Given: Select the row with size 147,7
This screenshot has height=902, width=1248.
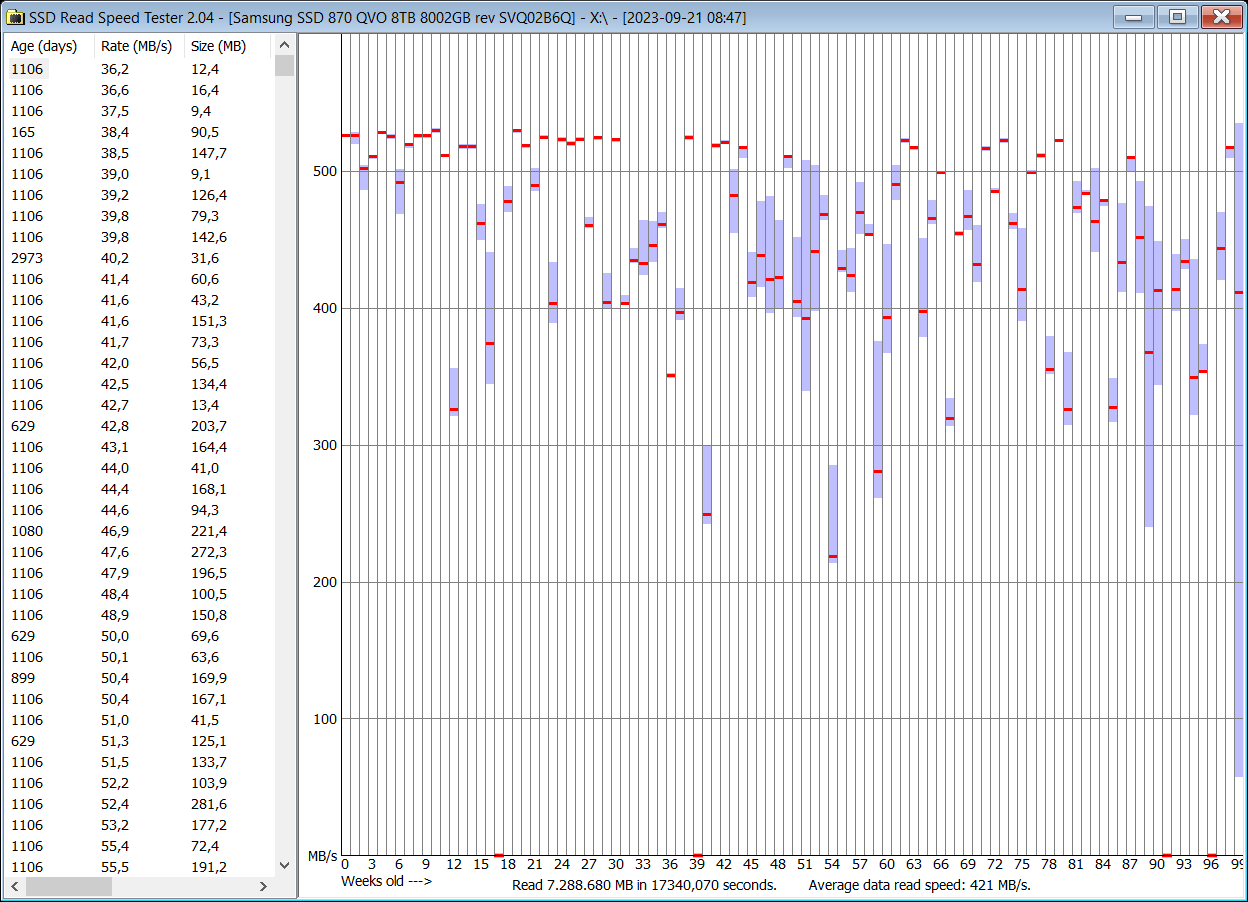Looking at the screenshot, I should click(140, 153).
